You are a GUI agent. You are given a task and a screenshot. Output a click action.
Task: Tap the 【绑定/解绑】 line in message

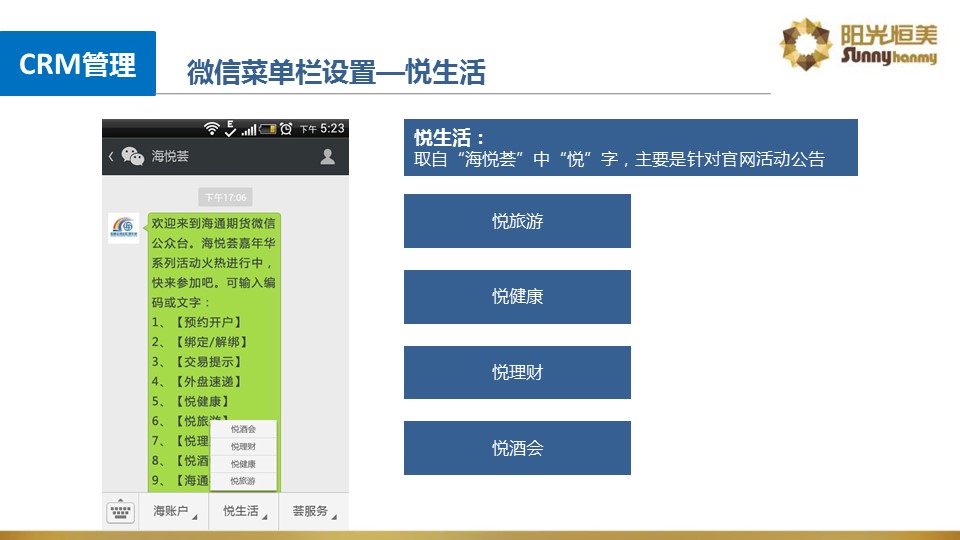click(200, 342)
